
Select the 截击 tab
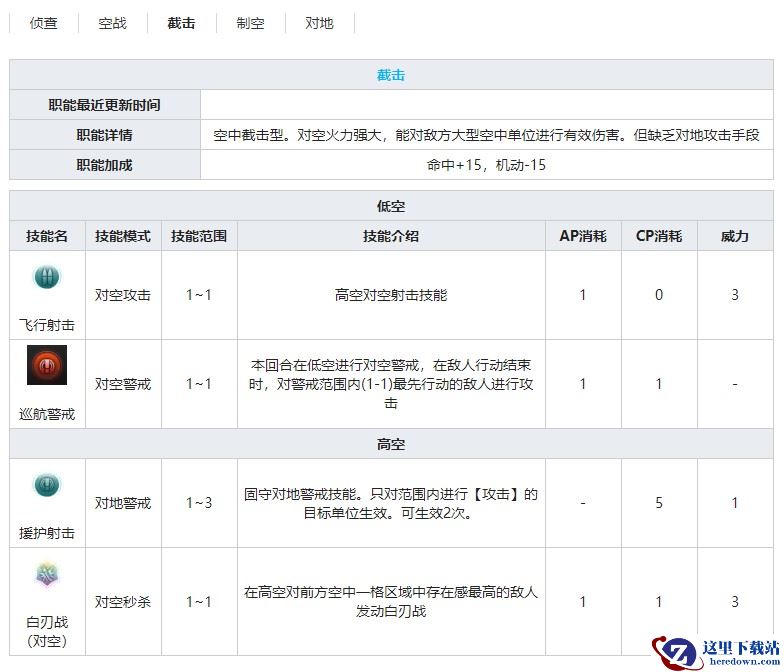click(x=181, y=23)
